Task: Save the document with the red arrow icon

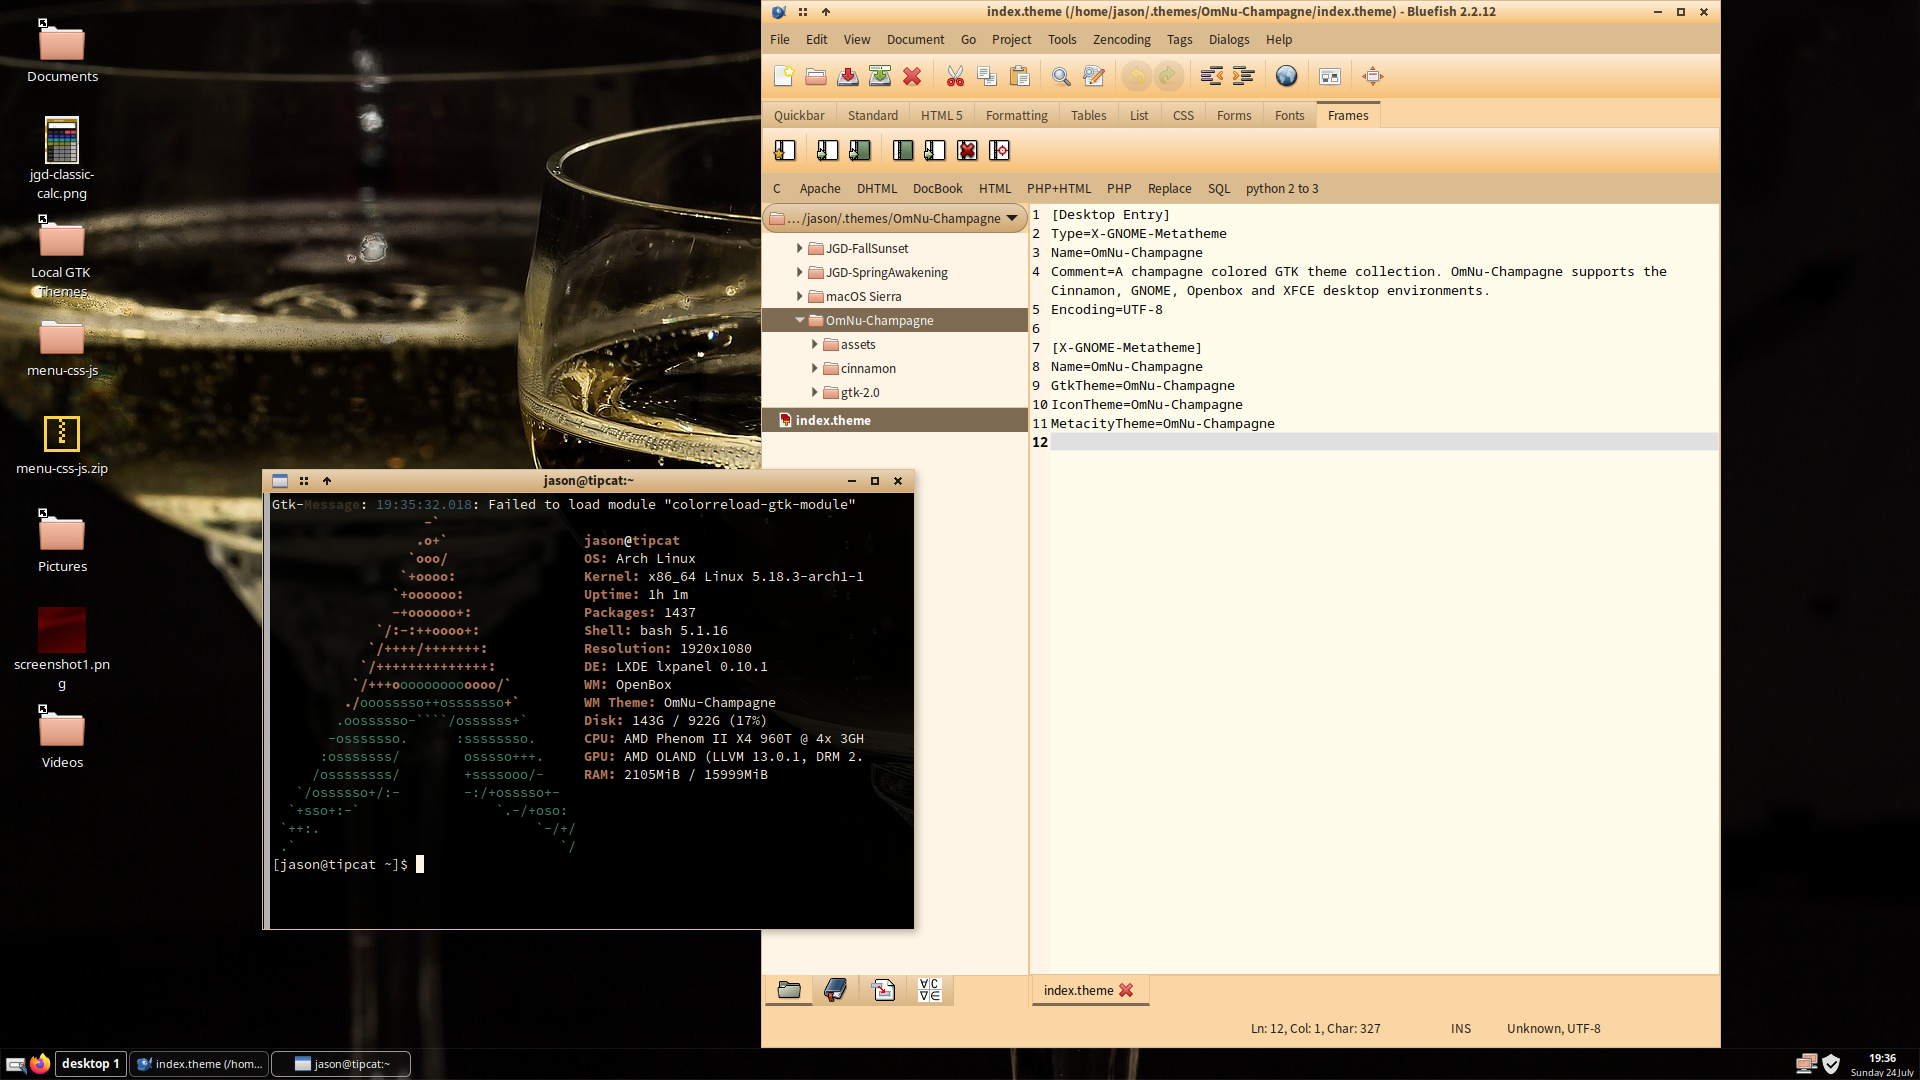Action: [x=848, y=76]
